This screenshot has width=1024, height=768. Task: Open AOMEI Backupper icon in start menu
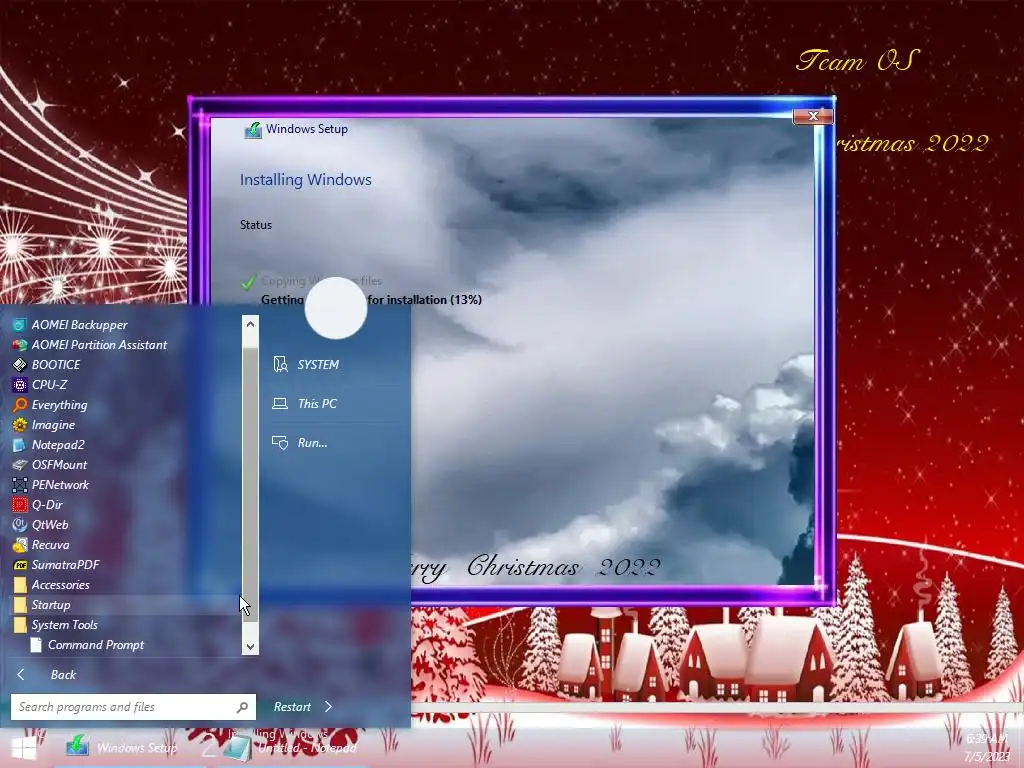pyautogui.click(x=20, y=325)
